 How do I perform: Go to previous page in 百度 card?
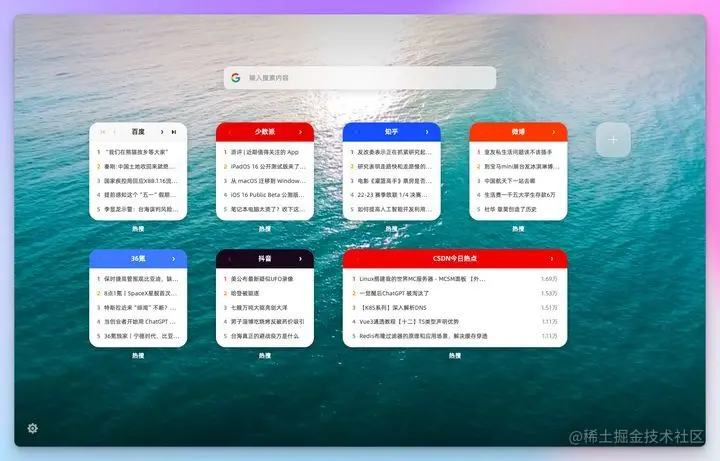coord(115,132)
